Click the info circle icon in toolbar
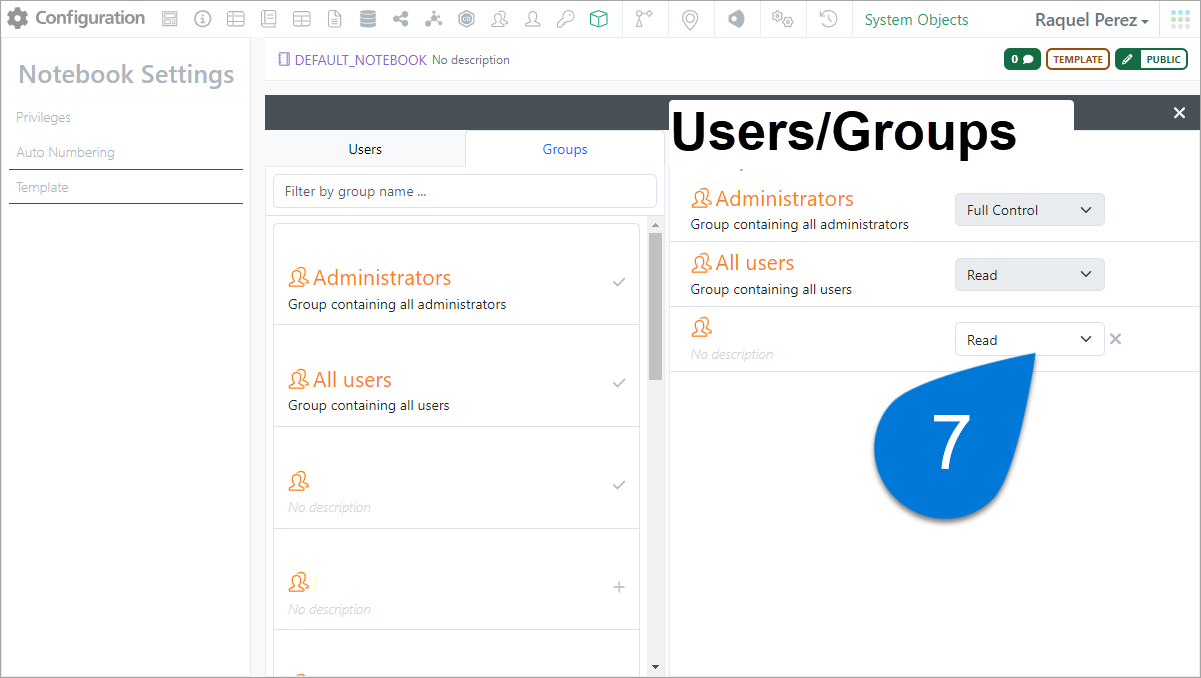The image size is (1201, 678). click(x=202, y=19)
